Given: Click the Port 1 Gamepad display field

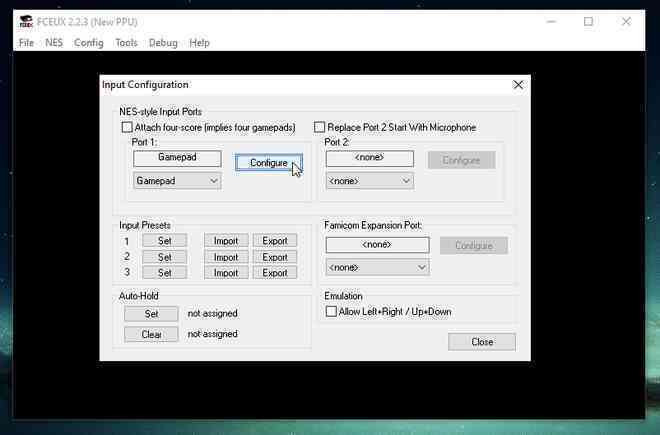Looking at the screenshot, I should 177,158.
